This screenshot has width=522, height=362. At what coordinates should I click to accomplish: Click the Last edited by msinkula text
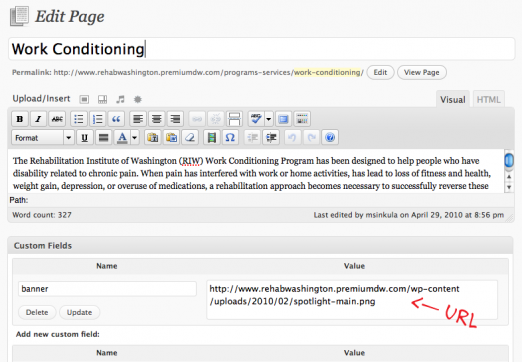(x=409, y=215)
